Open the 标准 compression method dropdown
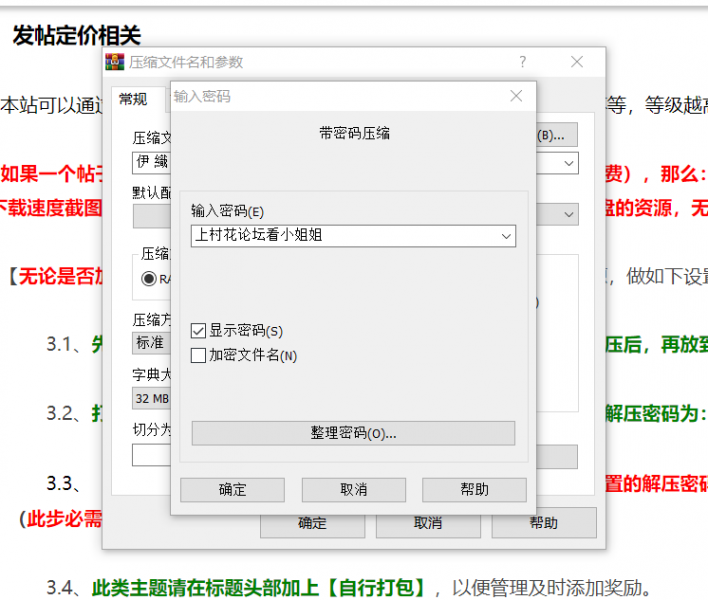 tap(151, 343)
